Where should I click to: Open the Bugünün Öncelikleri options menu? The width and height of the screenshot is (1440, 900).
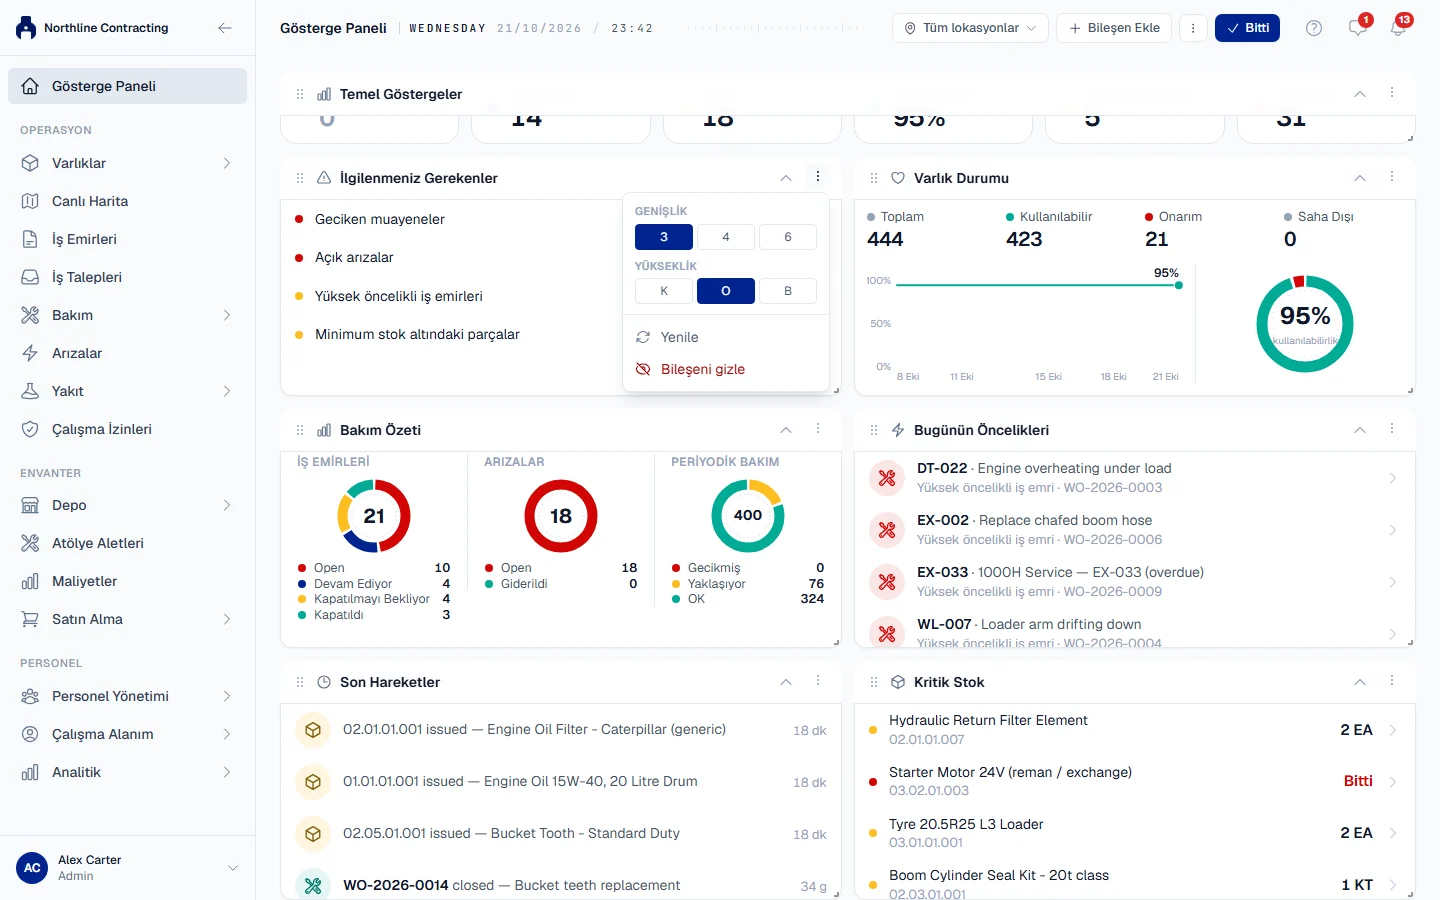point(1392,428)
